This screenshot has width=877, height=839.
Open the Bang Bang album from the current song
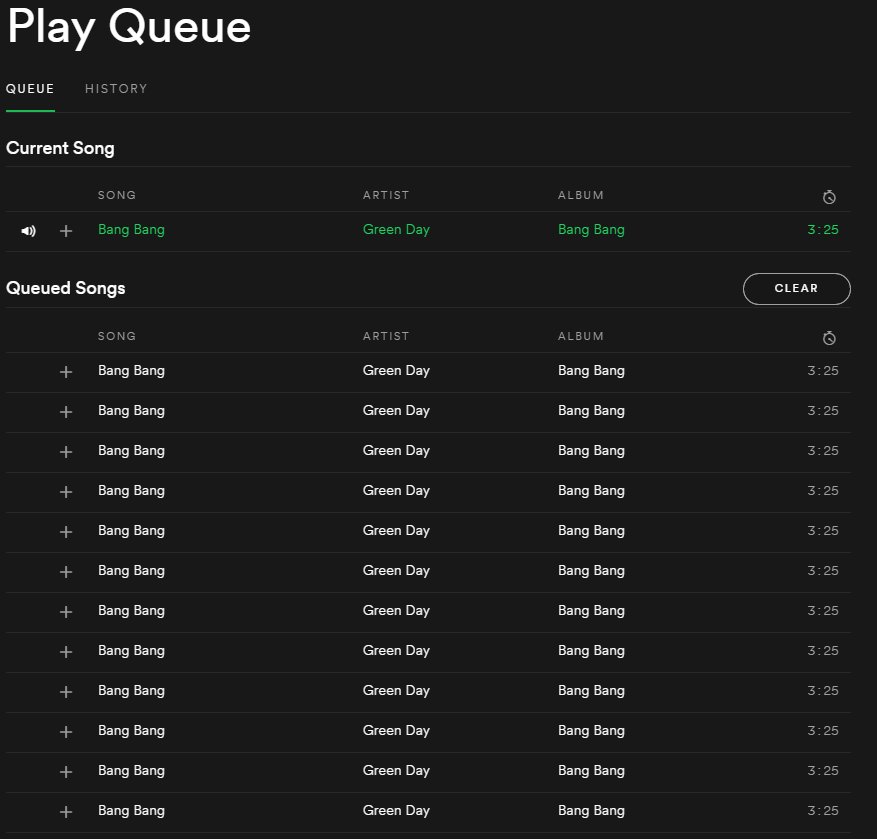point(591,230)
